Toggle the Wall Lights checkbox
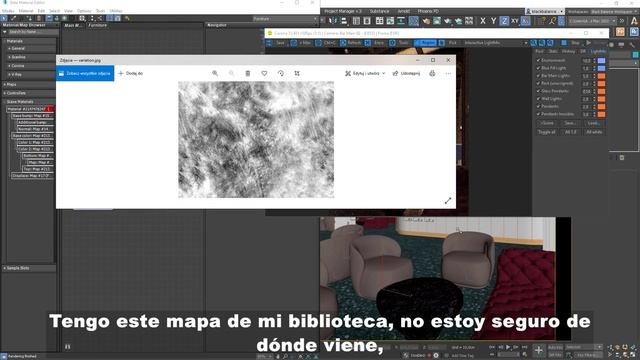This screenshot has width=640, height=360. pos(538,99)
